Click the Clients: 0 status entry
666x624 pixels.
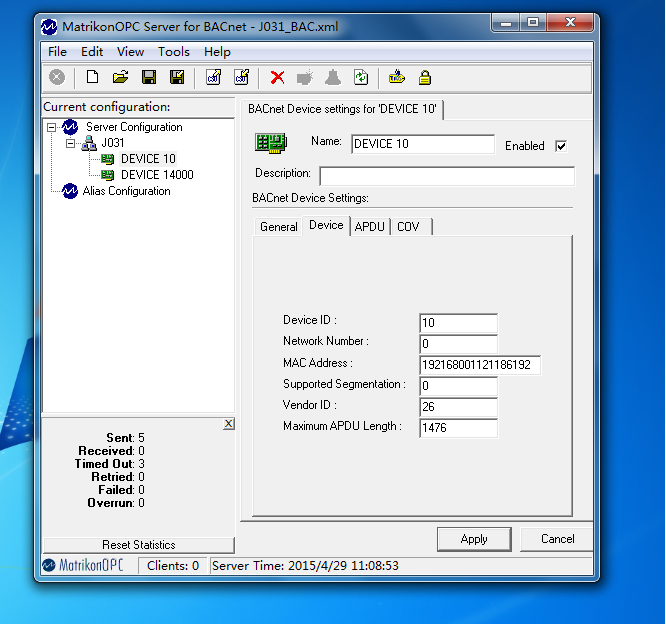pyautogui.click(x=172, y=566)
